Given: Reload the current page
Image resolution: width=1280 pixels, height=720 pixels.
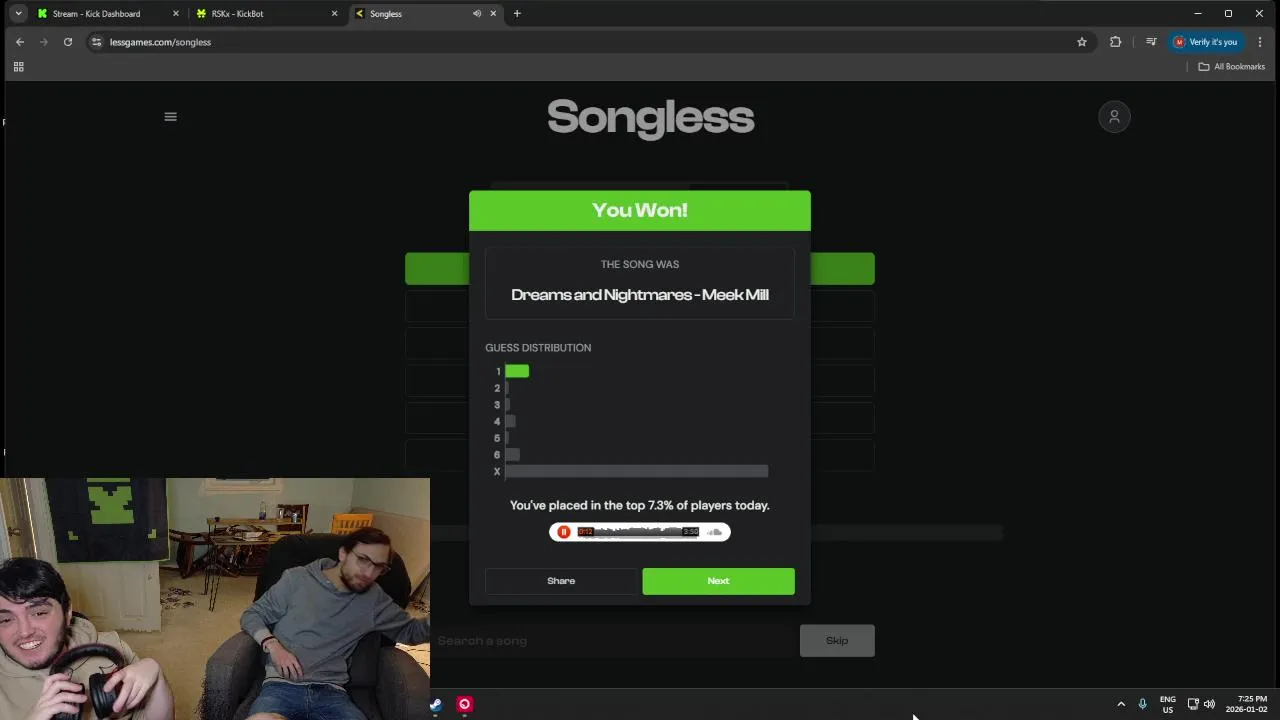Looking at the screenshot, I should 68,42.
